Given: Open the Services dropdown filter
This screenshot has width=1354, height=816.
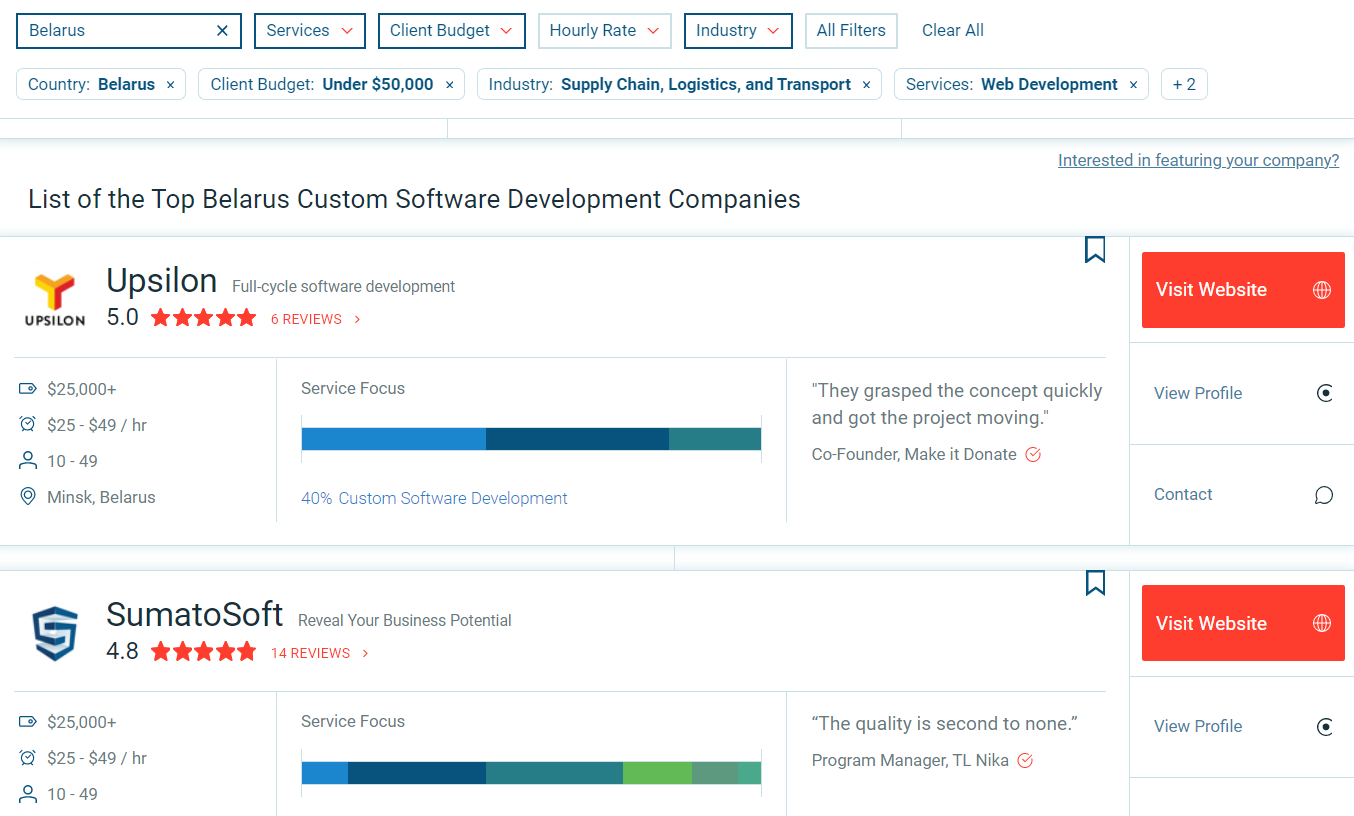Looking at the screenshot, I should pos(310,31).
